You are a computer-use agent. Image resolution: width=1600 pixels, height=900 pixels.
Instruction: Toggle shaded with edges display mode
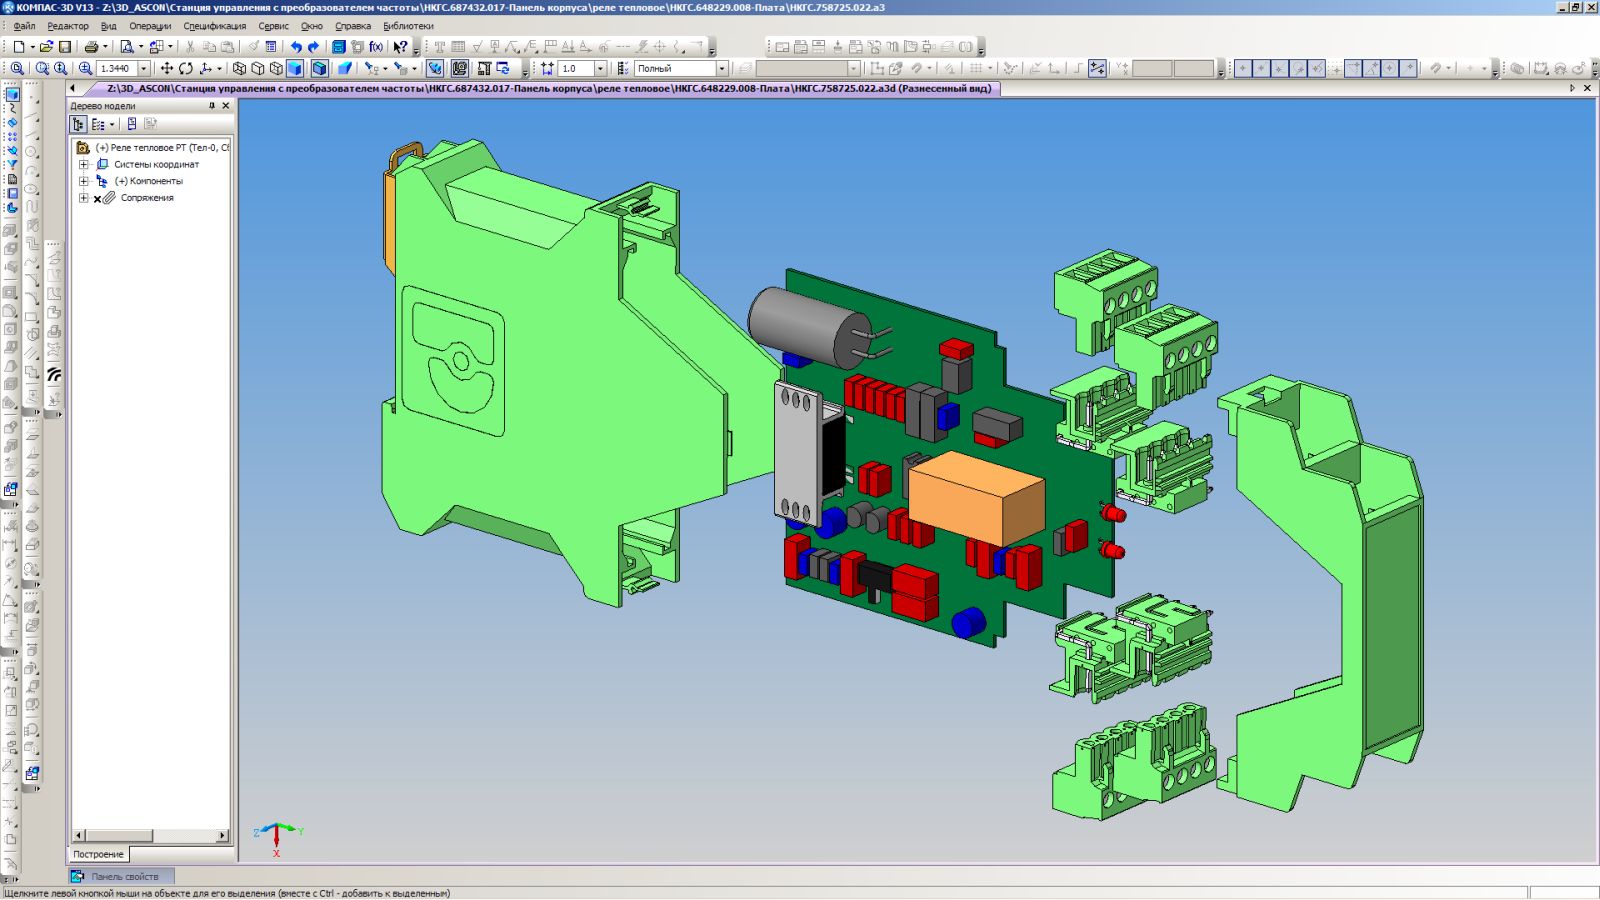tap(319, 69)
